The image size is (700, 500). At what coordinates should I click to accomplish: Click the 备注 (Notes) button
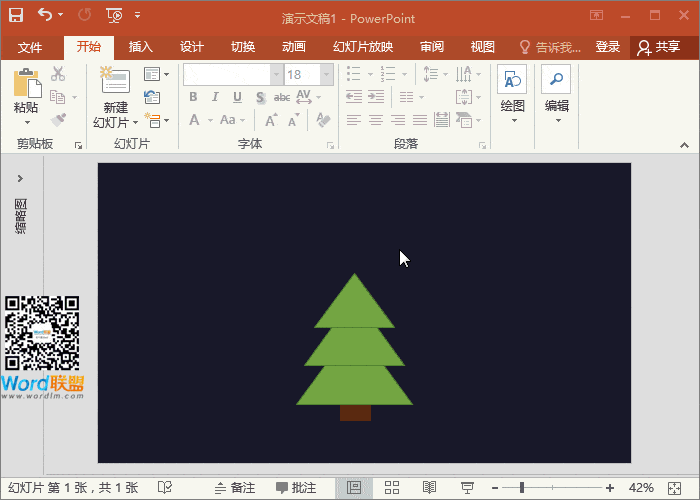click(234, 487)
